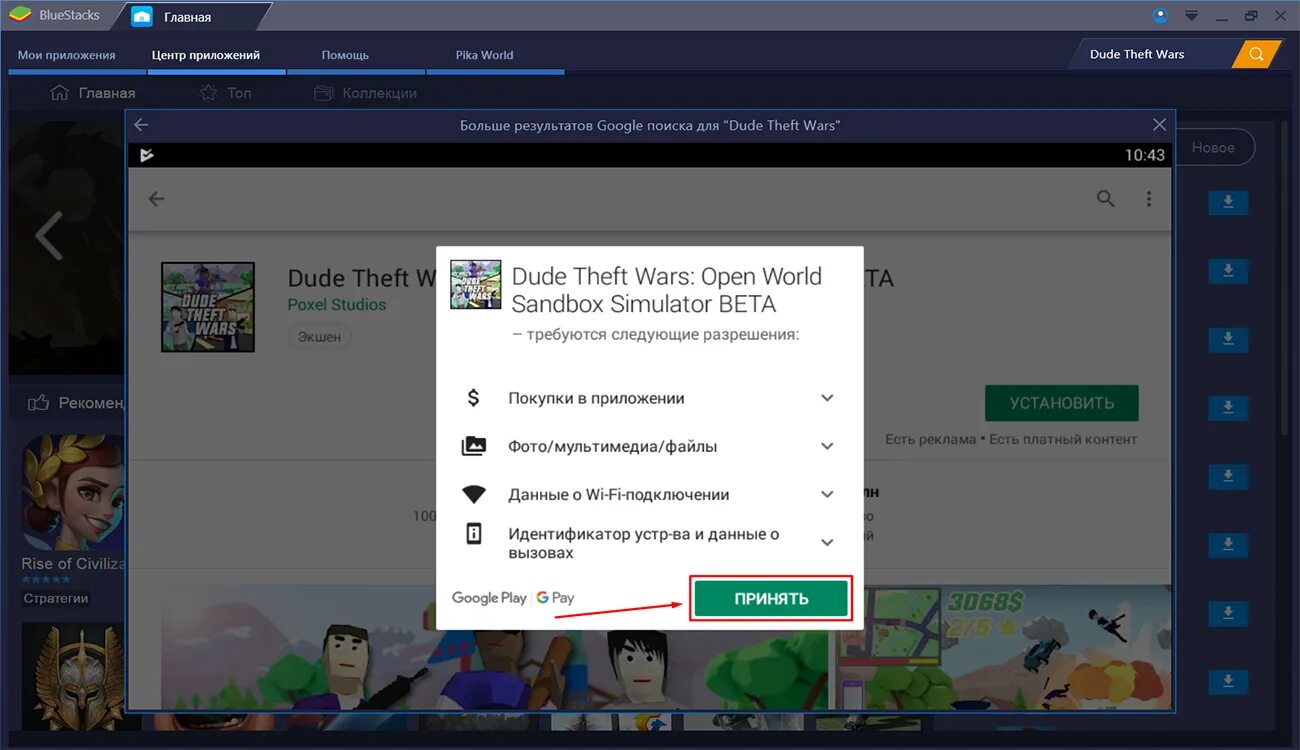The width and height of the screenshot is (1300, 750).
Task: Open the Pika World tab
Action: point(484,55)
